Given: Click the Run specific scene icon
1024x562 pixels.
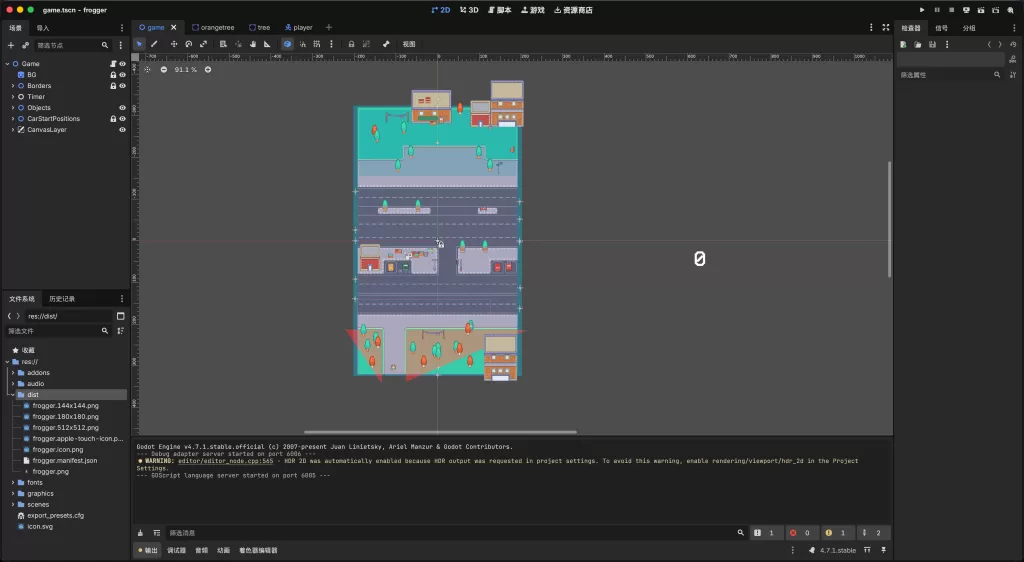Looking at the screenshot, I should tap(995, 10).
